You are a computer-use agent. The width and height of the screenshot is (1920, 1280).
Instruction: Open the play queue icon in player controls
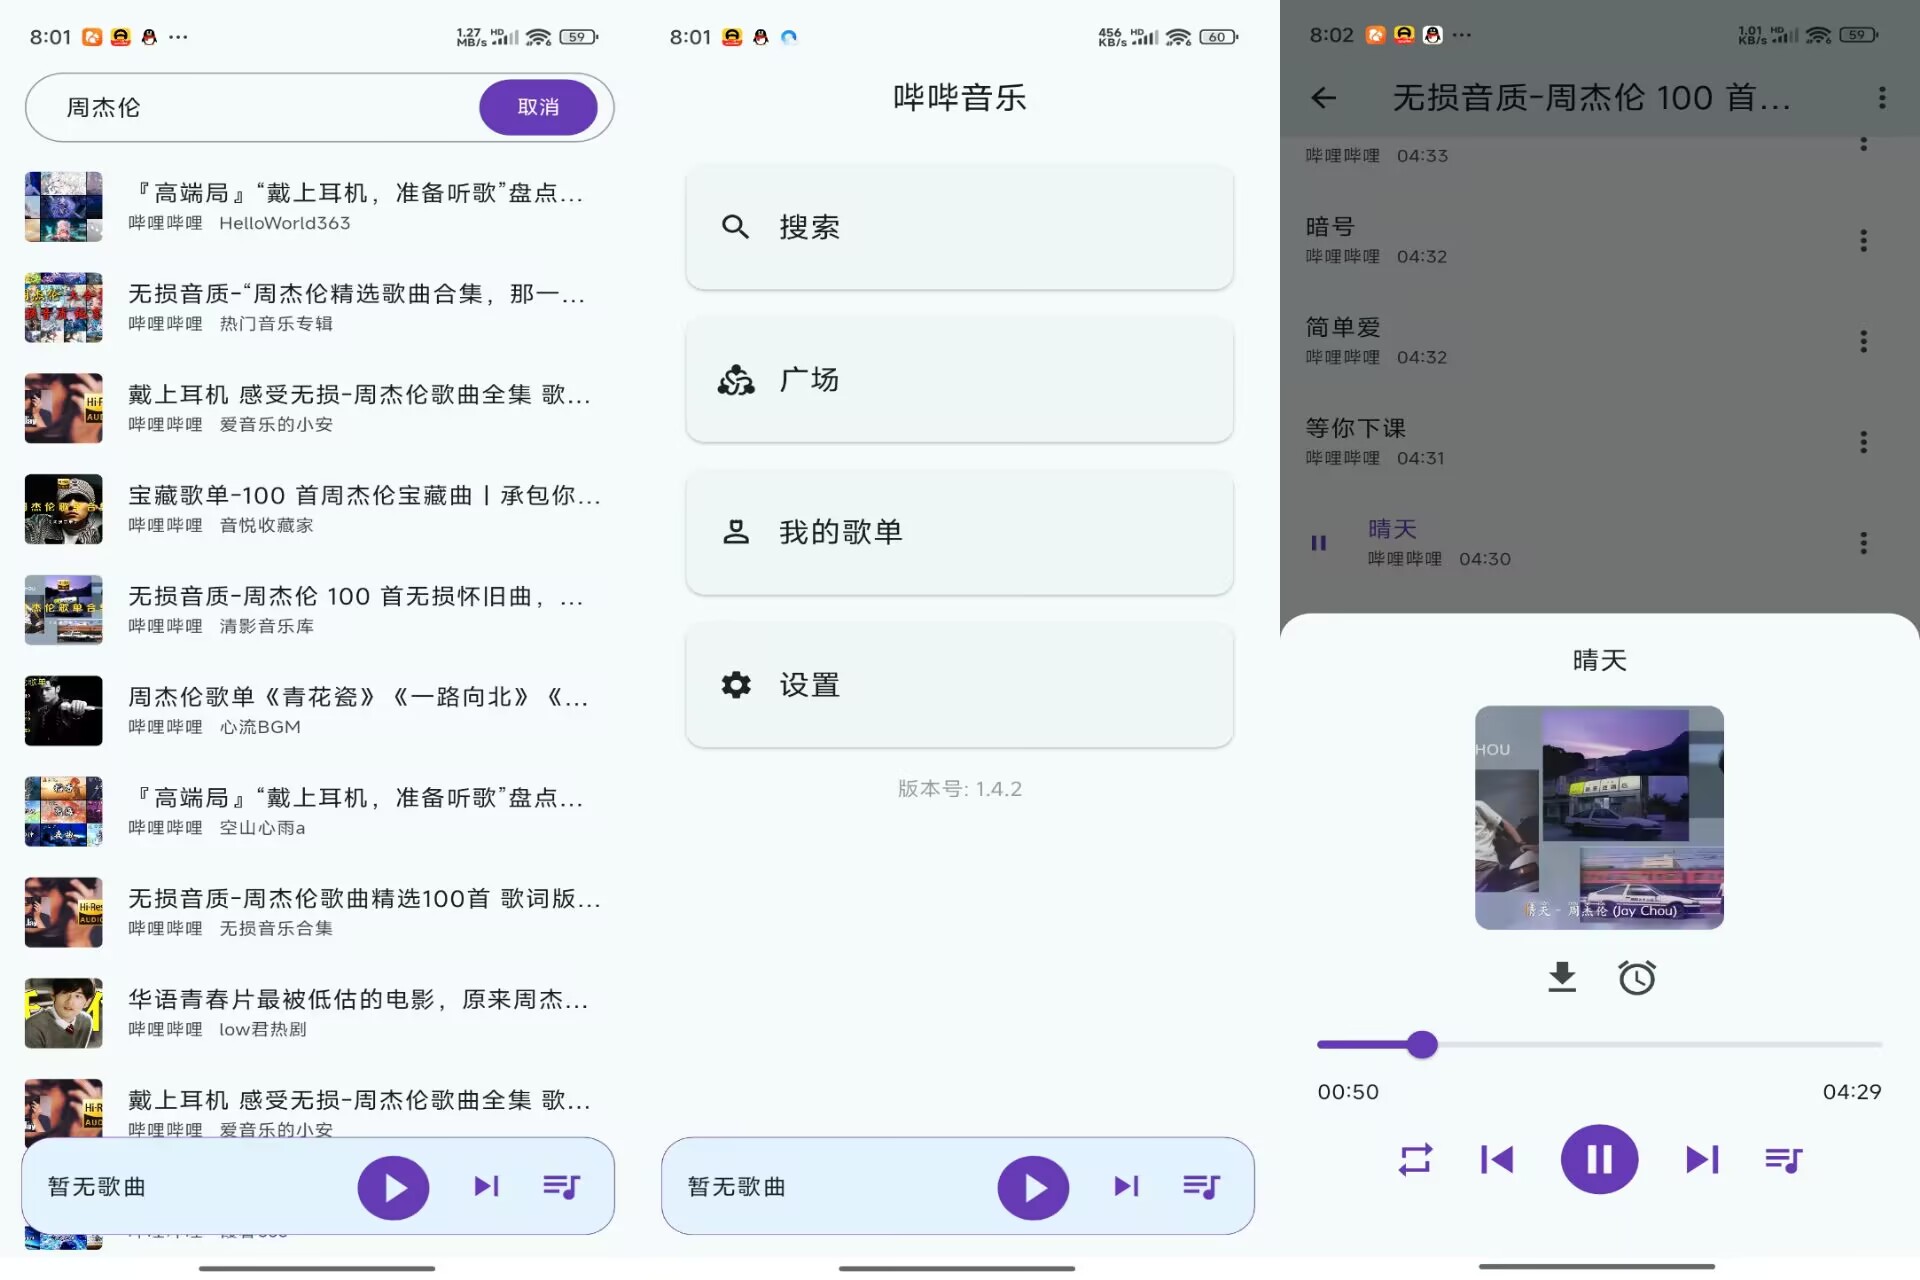point(1783,1160)
